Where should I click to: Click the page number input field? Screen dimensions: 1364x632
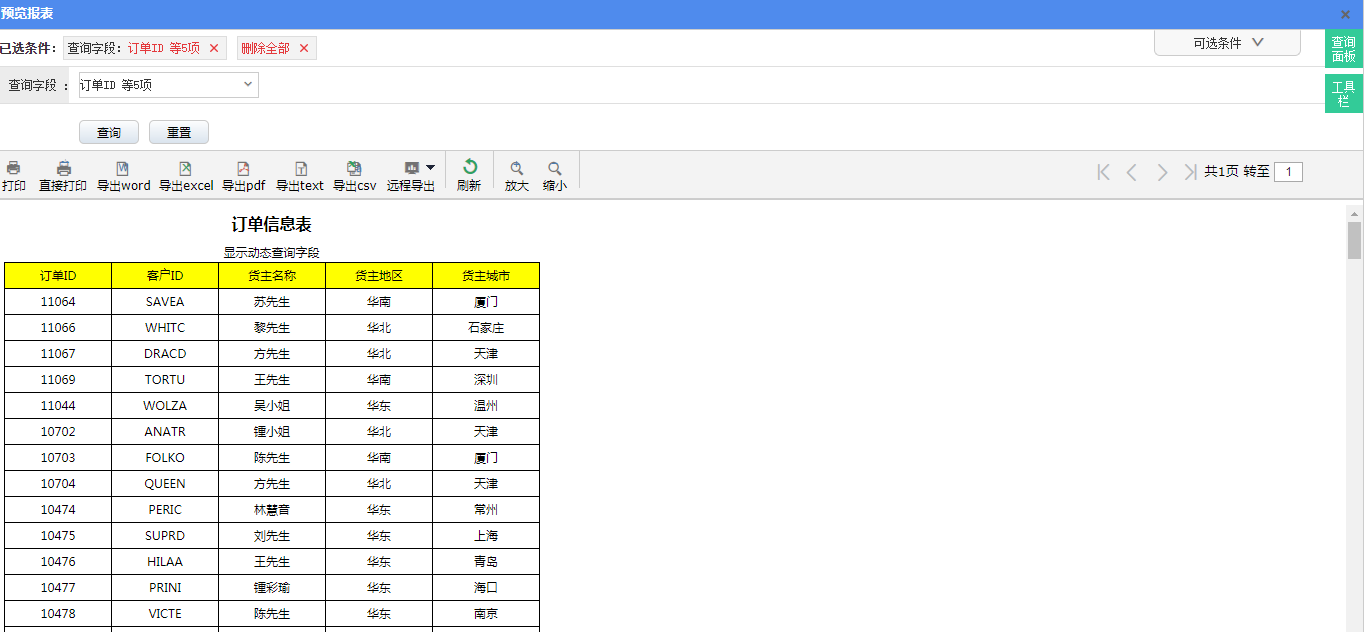1288,172
